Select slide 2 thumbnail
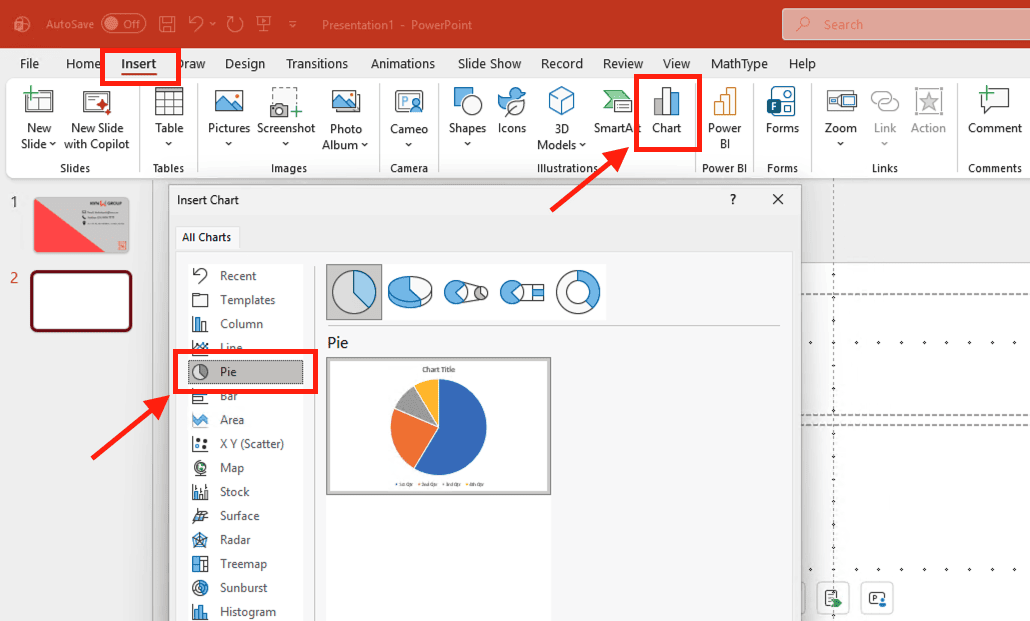The height and width of the screenshot is (621, 1030). (81, 301)
